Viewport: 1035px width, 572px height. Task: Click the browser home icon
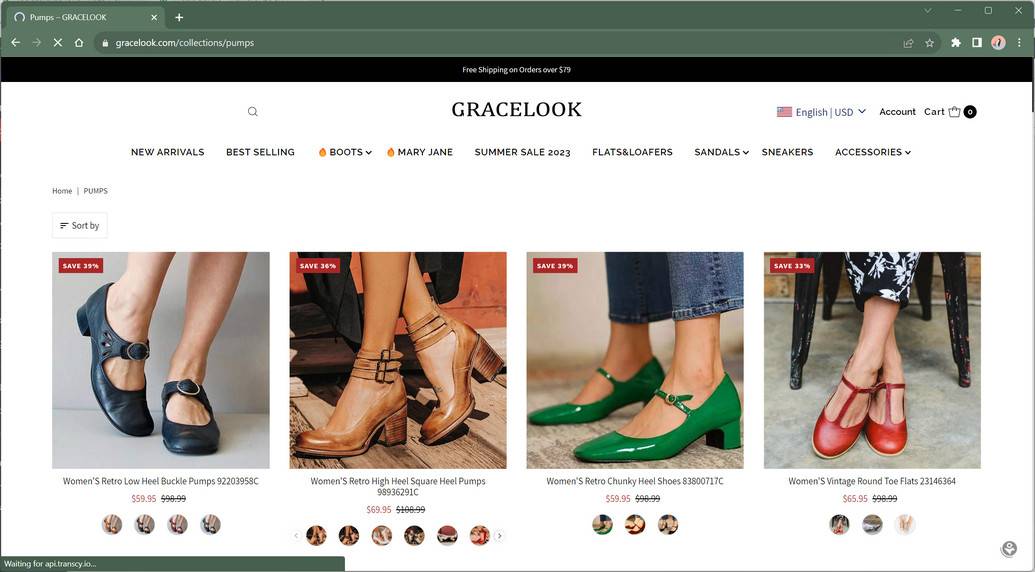(x=79, y=42)
